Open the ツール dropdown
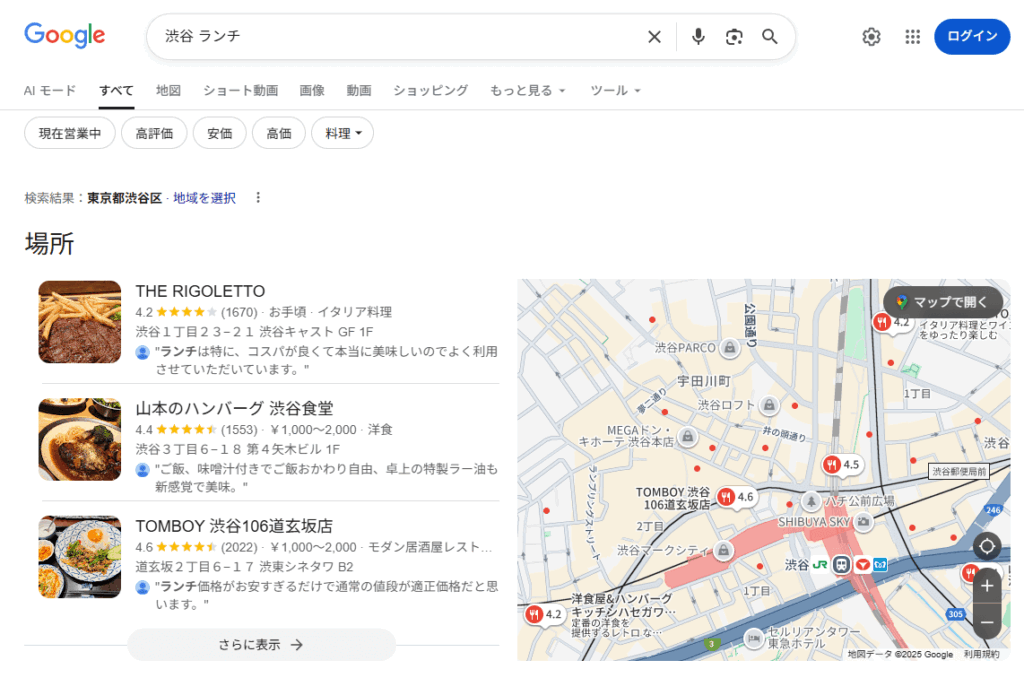This screenshot has width=1024, height=678. coord(614,90)
